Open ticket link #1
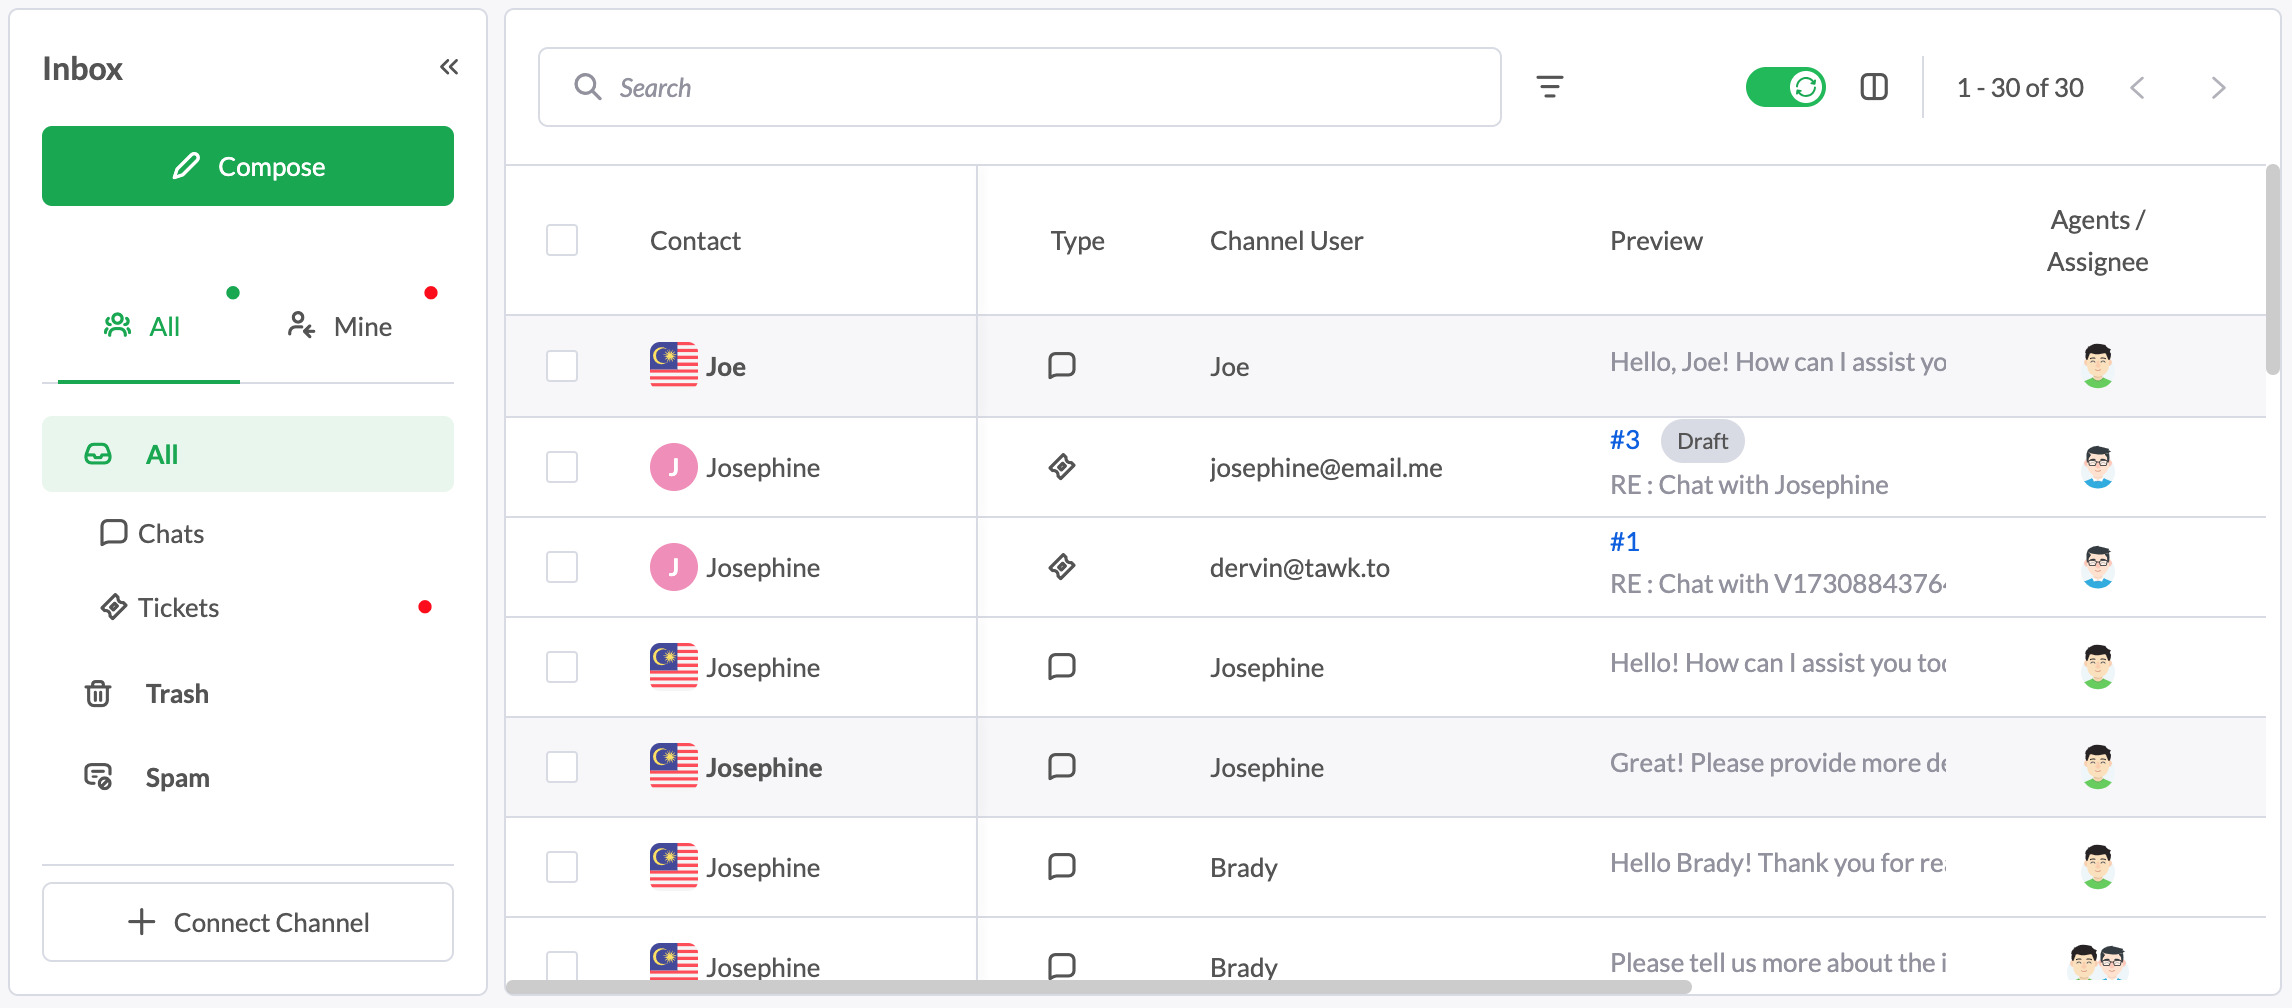This screenshot has height=1008, width=2292. [1625, 542]
